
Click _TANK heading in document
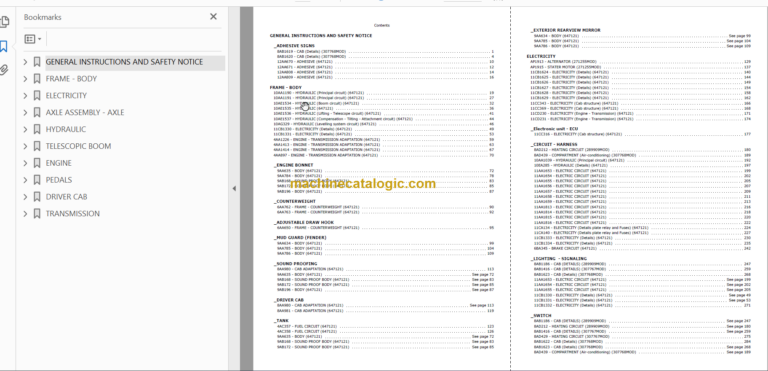281,321
